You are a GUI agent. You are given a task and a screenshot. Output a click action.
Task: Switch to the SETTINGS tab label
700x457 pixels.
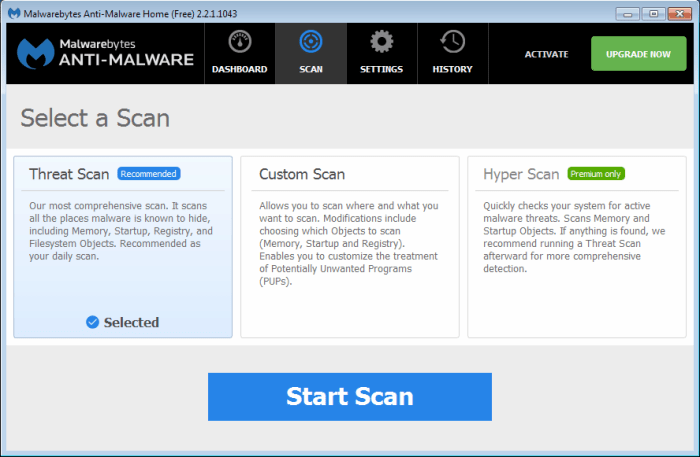click(x=382, y=69)
